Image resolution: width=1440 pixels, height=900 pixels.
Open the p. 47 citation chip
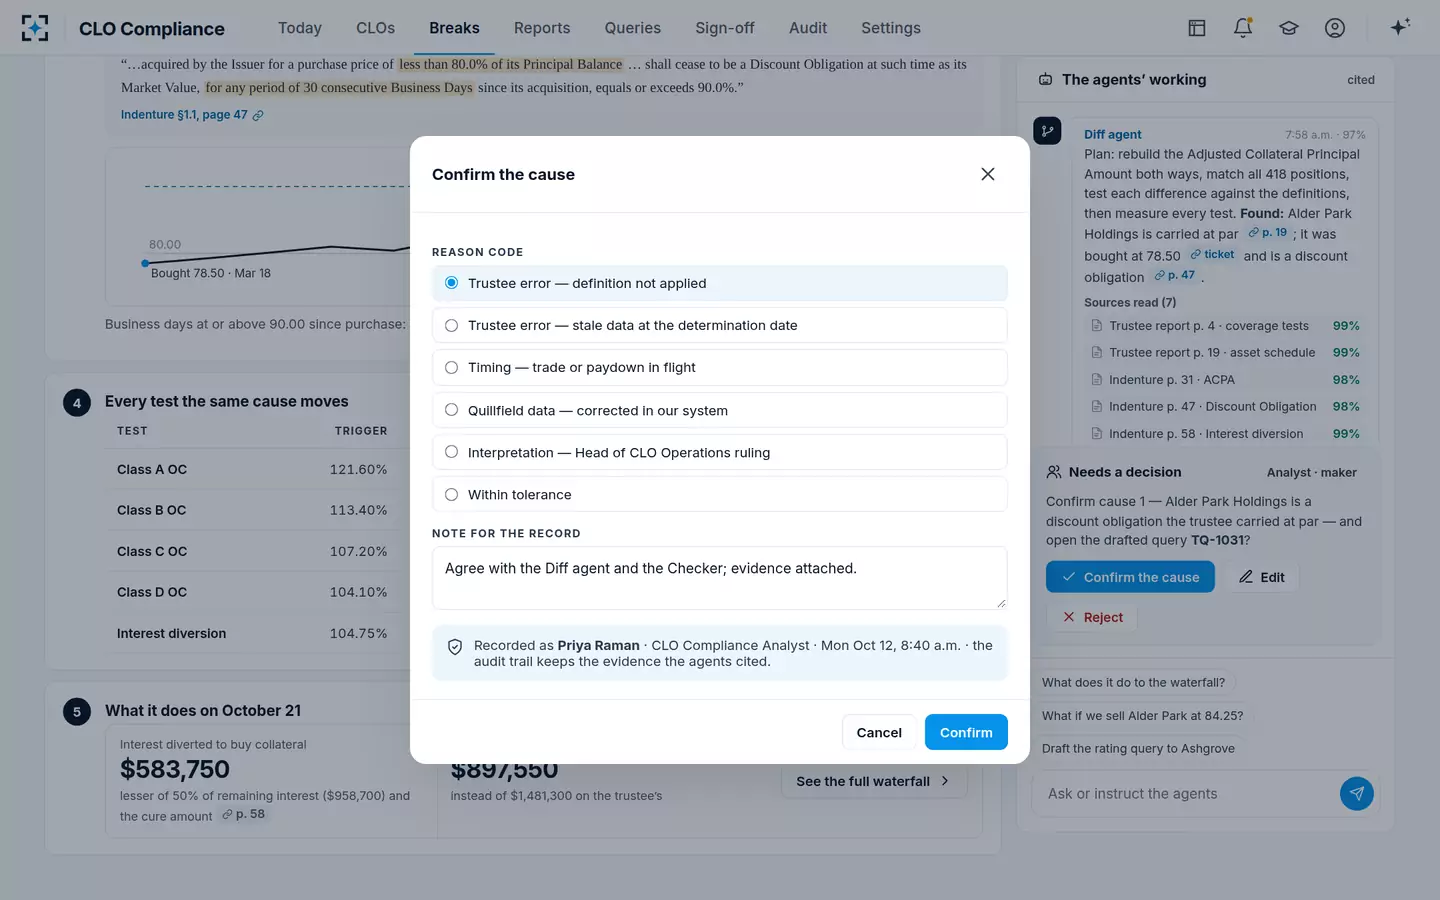[x=1175, y=276]
